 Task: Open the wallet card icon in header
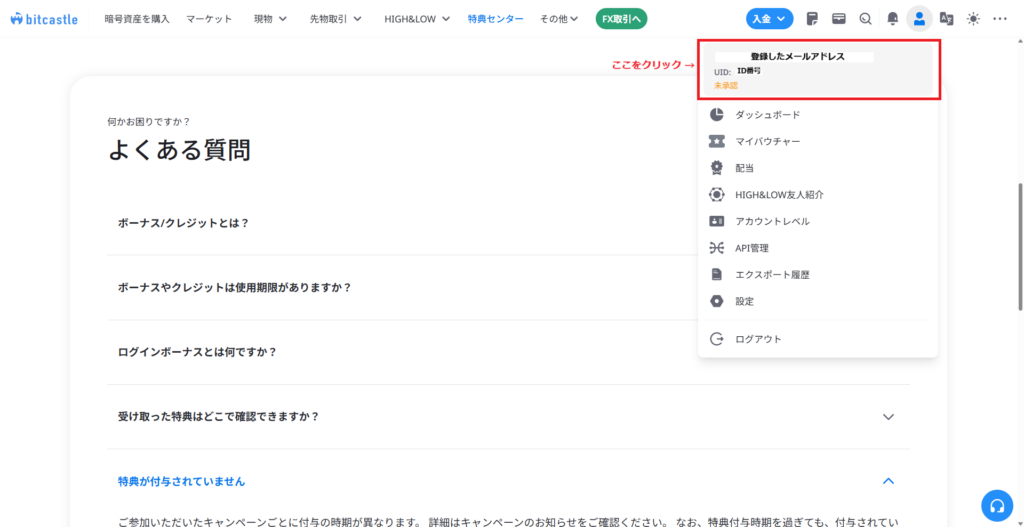click(839, 19)
